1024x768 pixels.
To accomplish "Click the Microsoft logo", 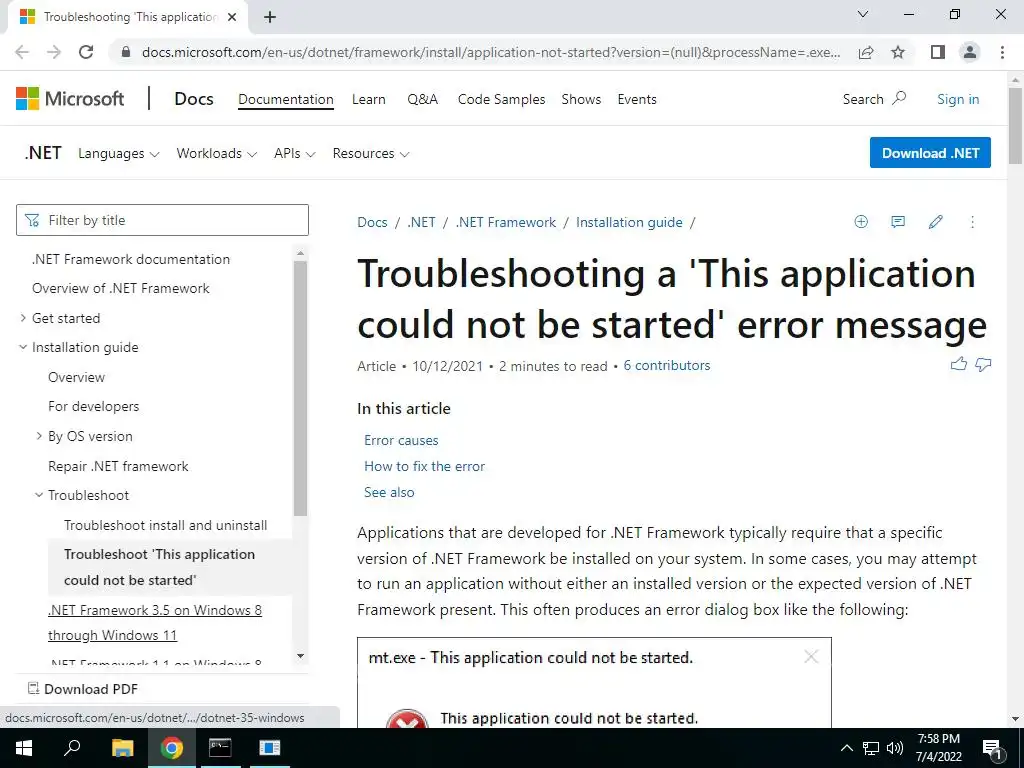I will pos(70,99).
